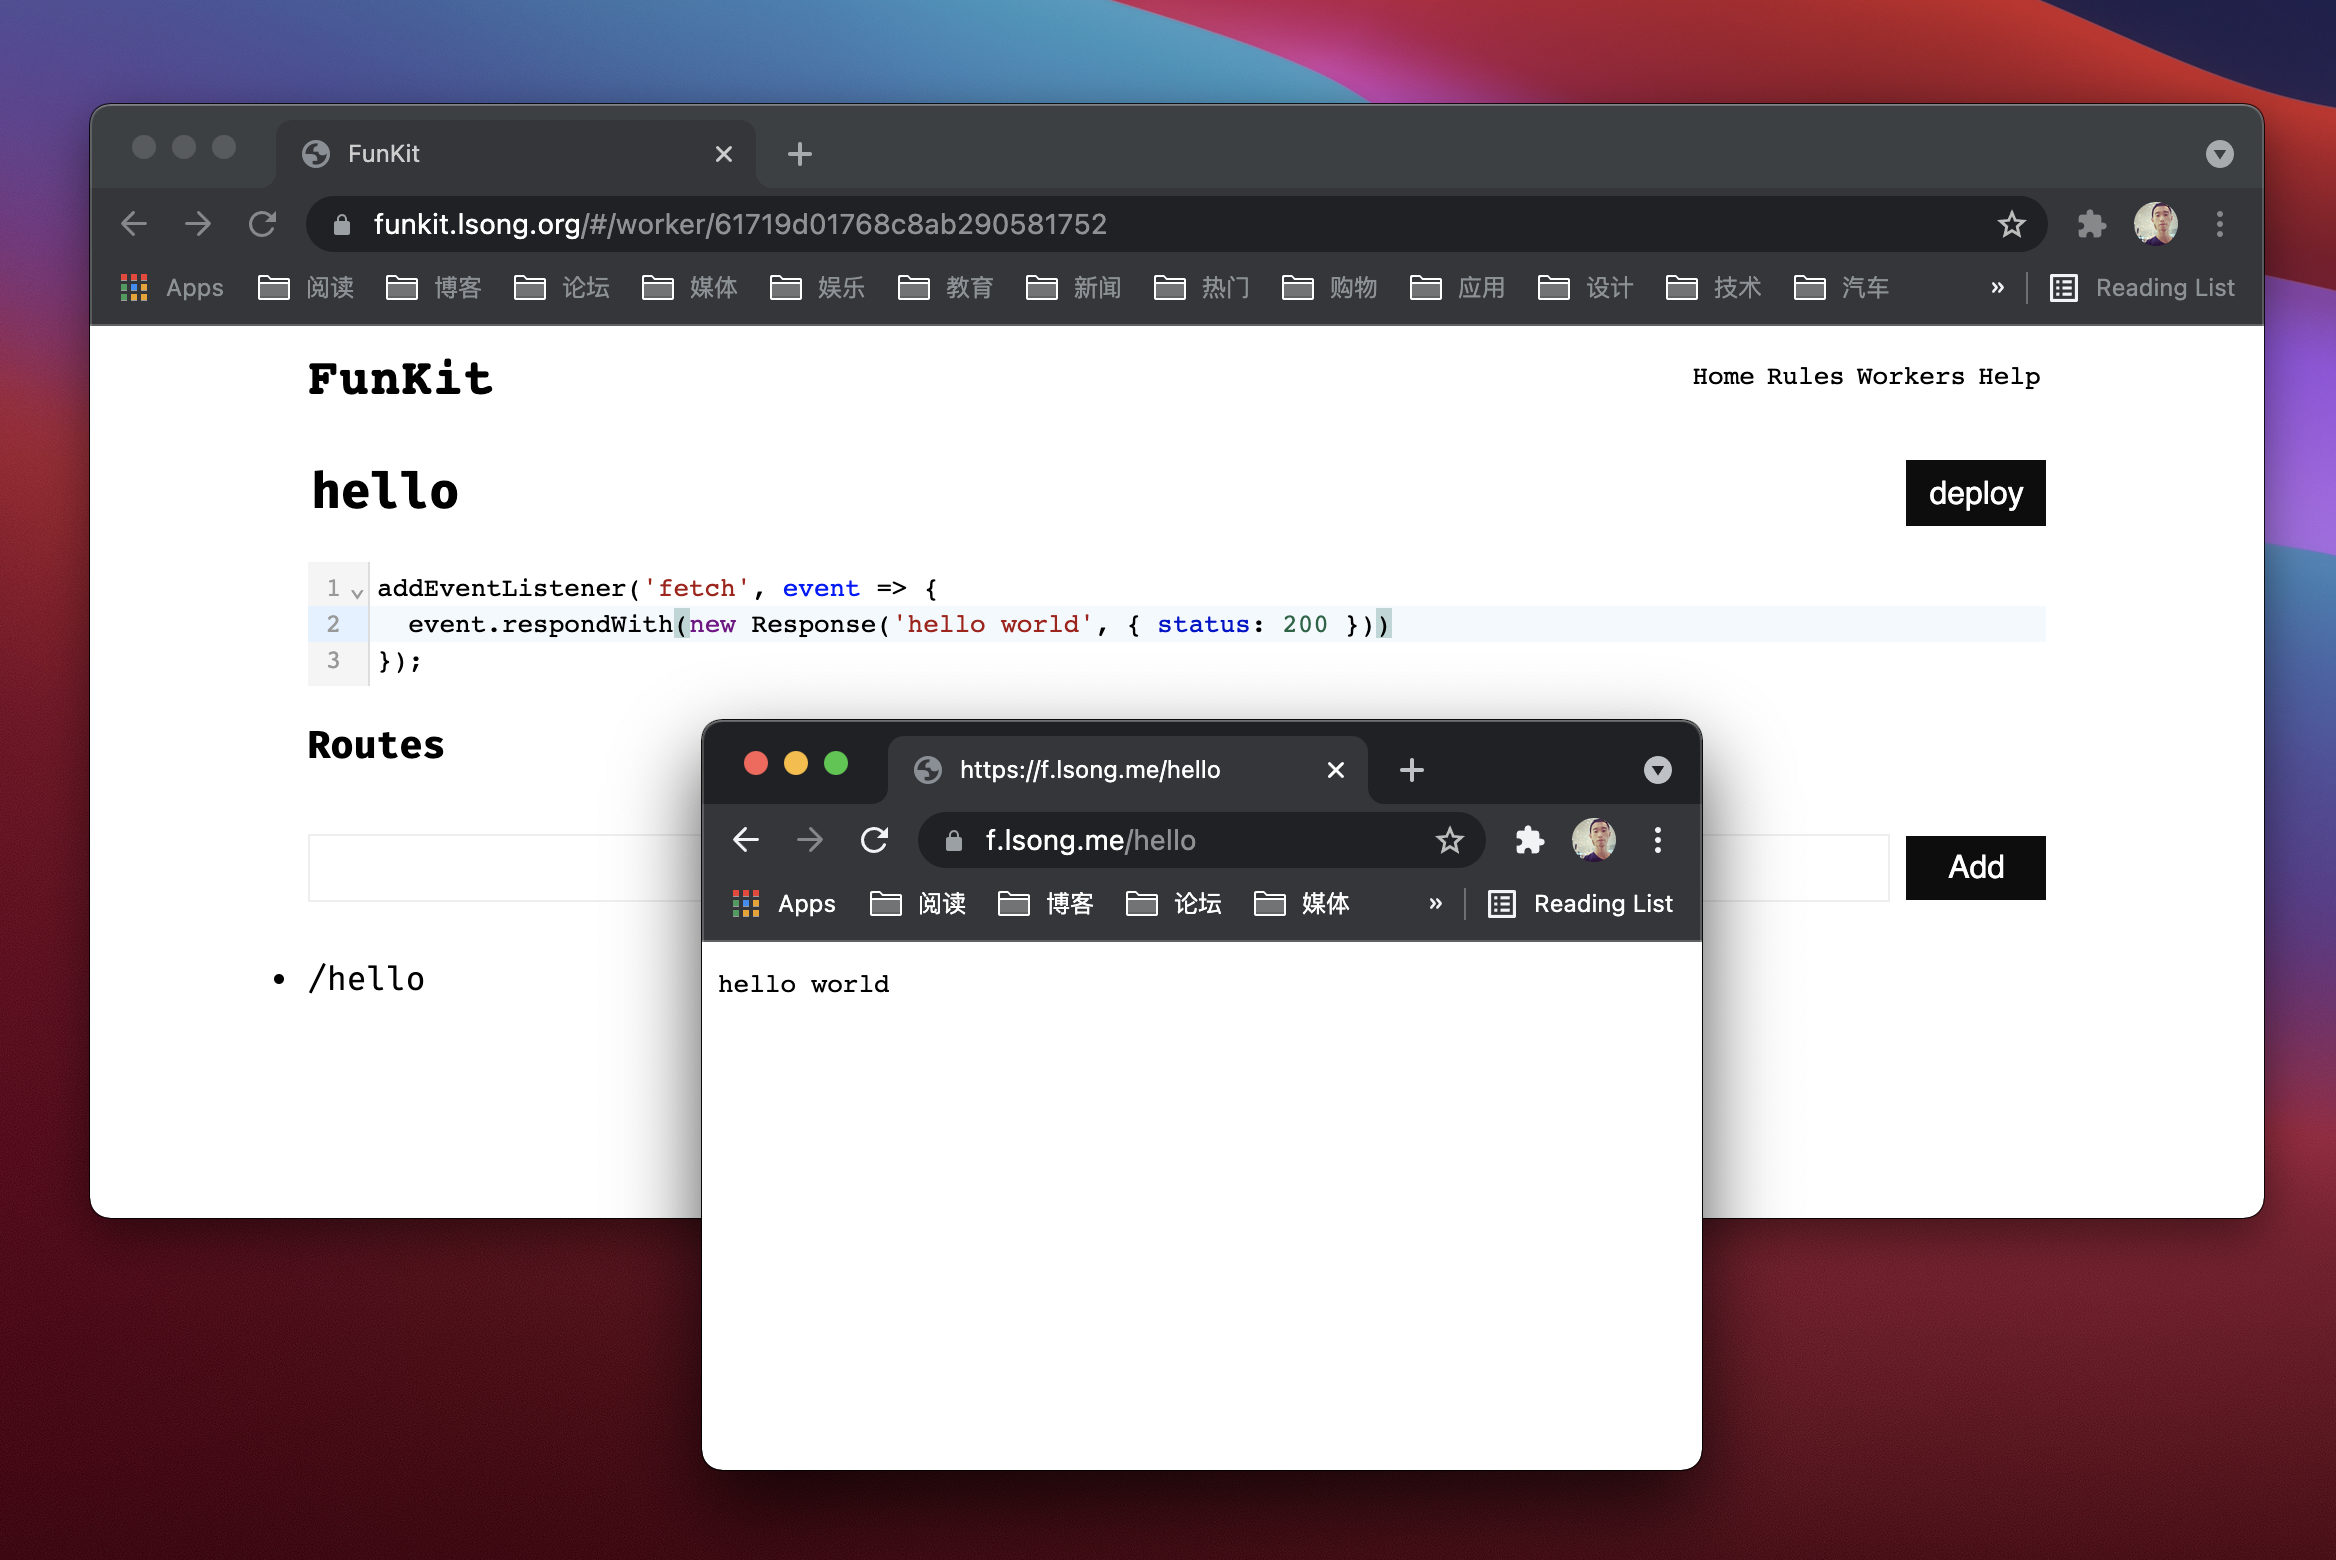Click the back arrow in front window
The height and width of the screenshot is (1560, 2336).
tap(746, 840)
